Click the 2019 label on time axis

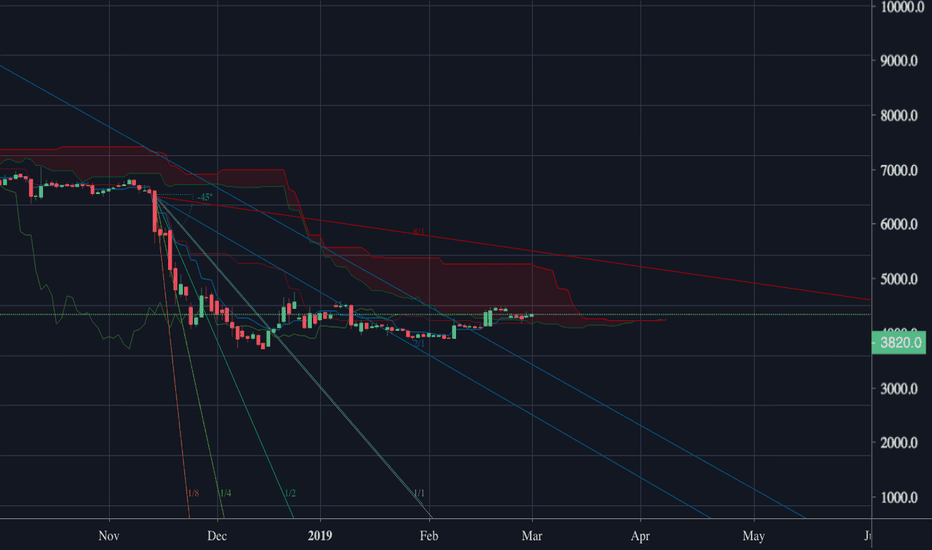point(320,536)
